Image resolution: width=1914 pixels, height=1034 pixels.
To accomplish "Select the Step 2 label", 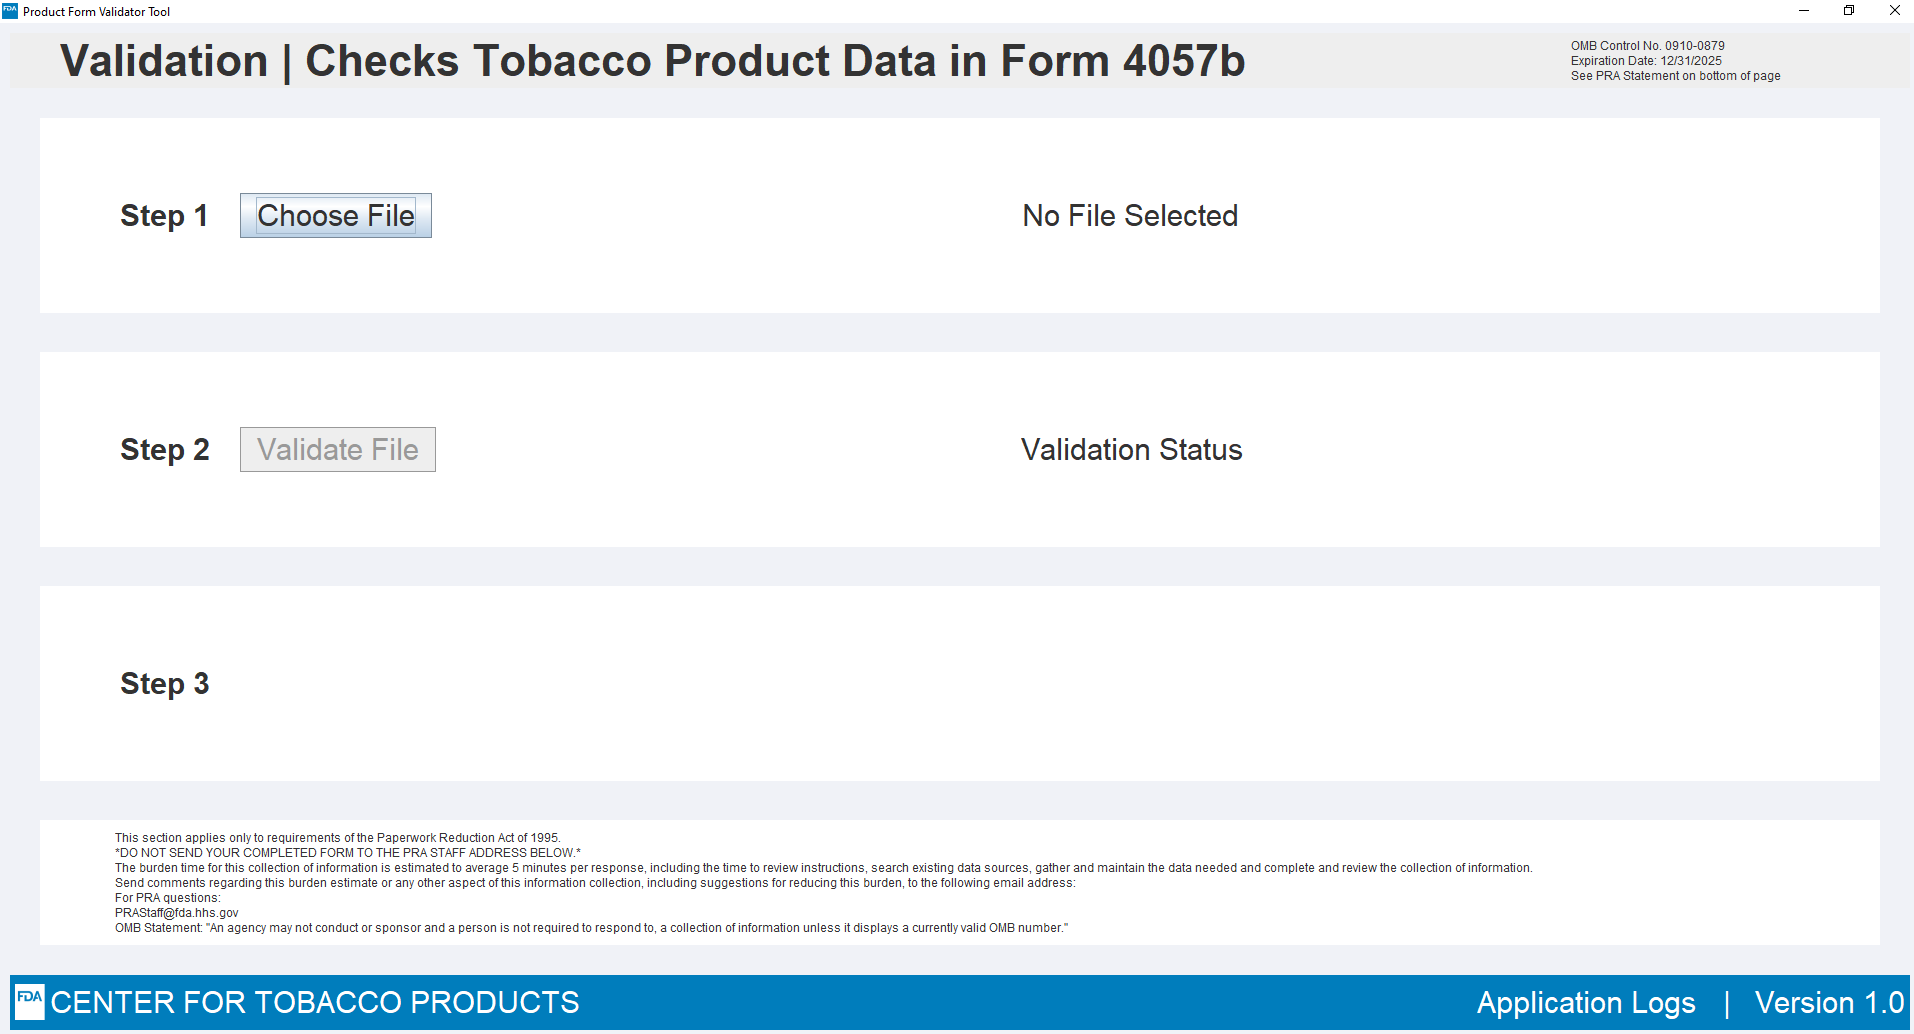I will tap(165, 450).
